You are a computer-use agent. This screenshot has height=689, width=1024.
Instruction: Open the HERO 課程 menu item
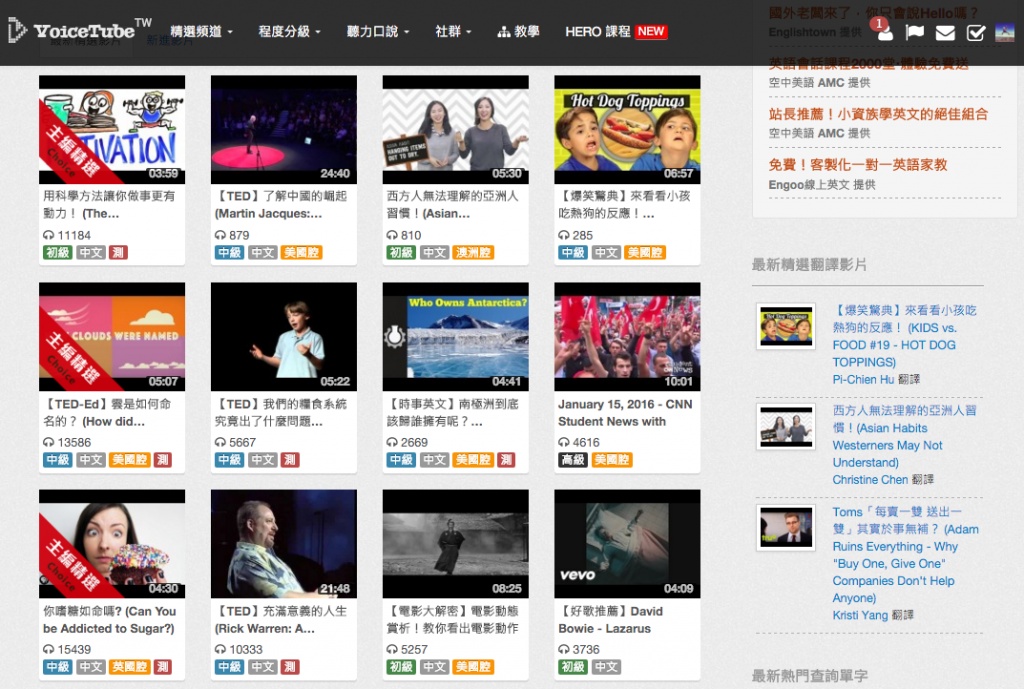click(x=615, y=32)
